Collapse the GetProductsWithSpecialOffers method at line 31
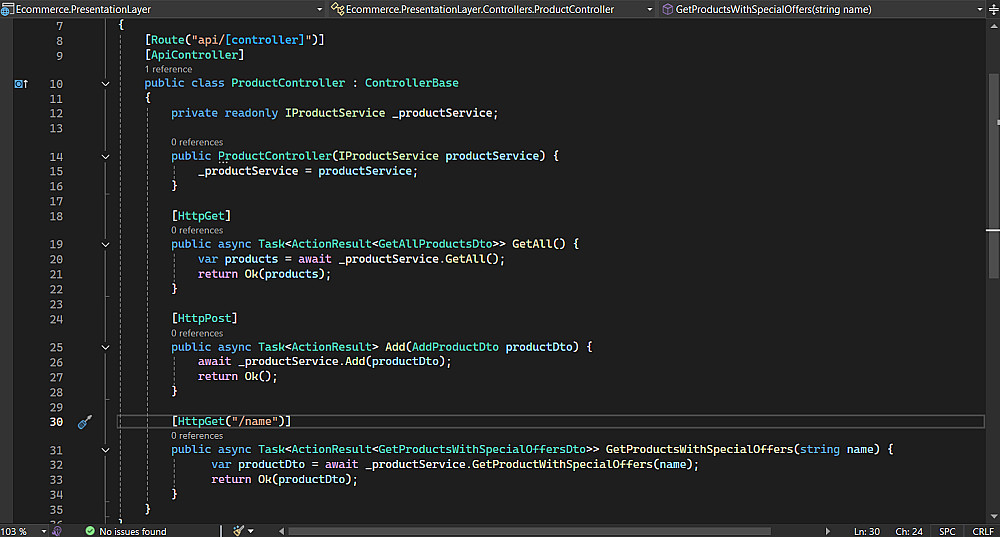Screen dimensions: 1000x537 (105, 450)
